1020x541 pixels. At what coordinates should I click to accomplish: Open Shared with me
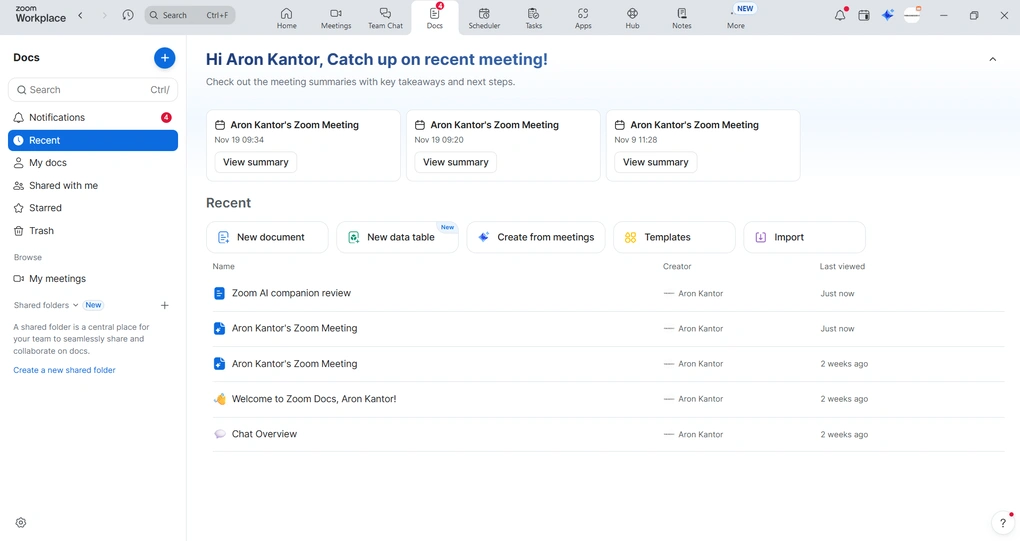[93, 185]
